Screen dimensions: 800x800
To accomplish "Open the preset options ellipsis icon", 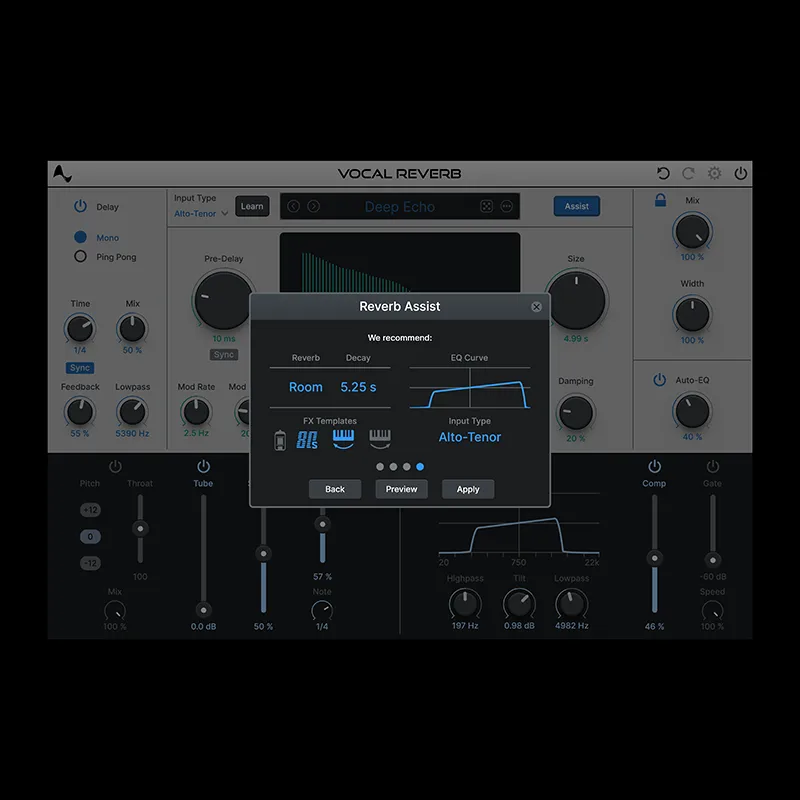I will click(x=507, y=206).
